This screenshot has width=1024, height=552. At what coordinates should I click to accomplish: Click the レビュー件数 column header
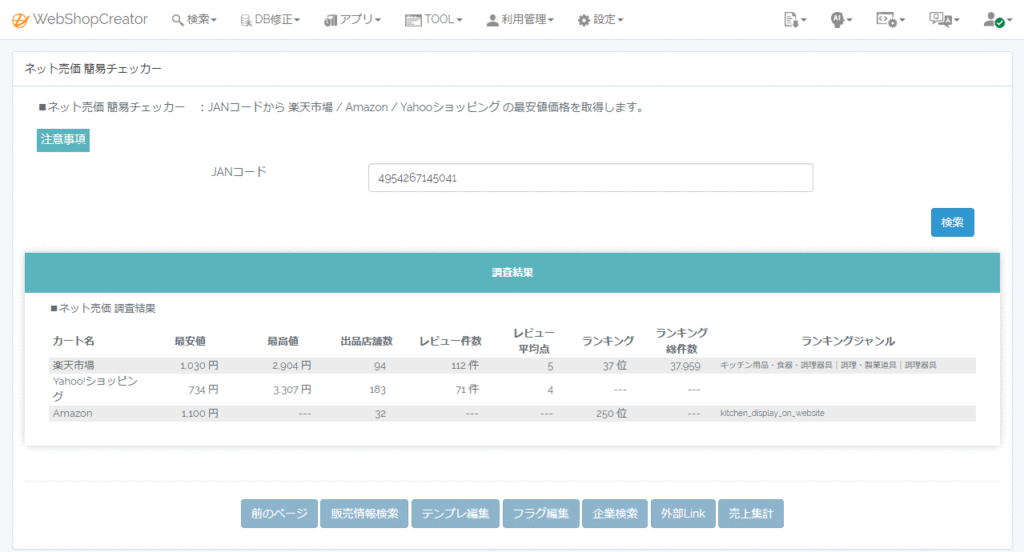(451, 341)
